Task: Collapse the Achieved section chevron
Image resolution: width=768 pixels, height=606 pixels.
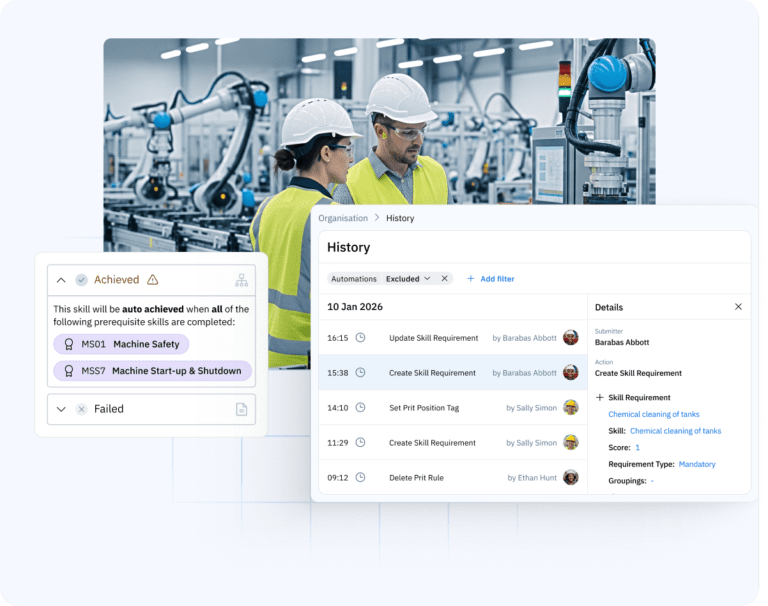Action: click(61, 280)
